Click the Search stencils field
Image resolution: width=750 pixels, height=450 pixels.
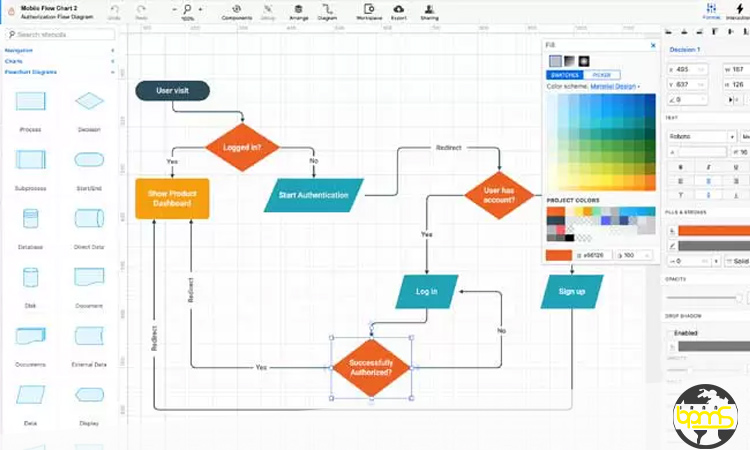point(62,34)
